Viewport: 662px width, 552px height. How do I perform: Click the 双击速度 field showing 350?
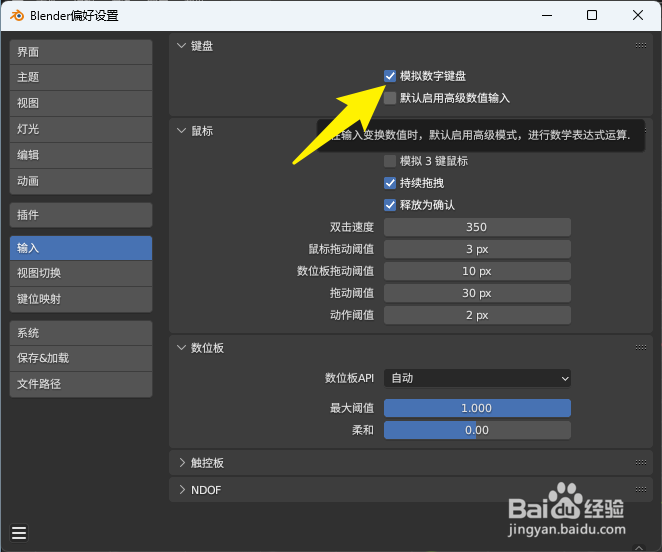[477, 227]
